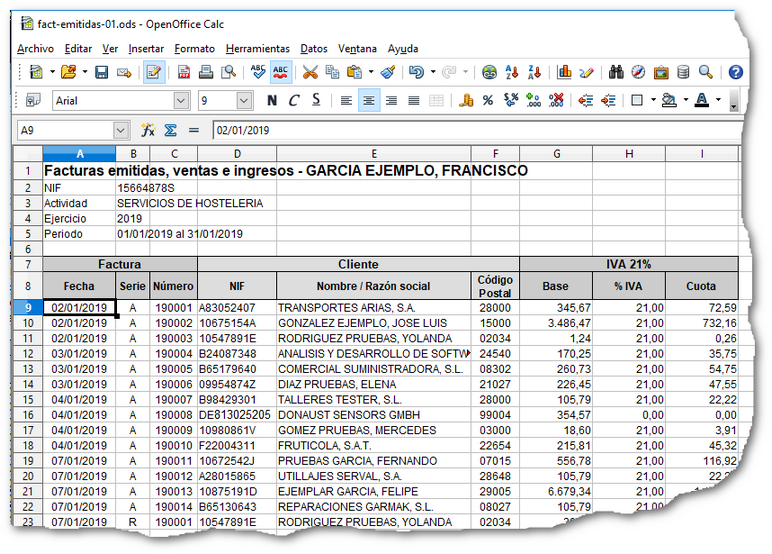Open the Formato menu
The width and height of the screenshot is (772, 554).
click(x=194, y=48)
